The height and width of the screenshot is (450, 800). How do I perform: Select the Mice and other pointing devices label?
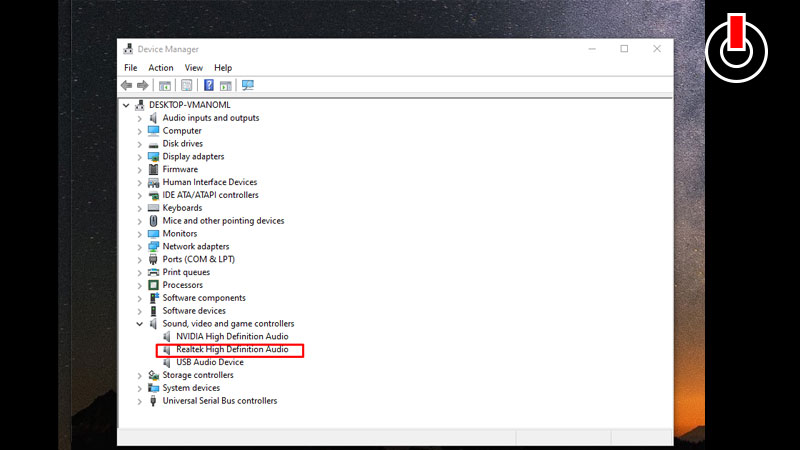click(x=223, y=220)
